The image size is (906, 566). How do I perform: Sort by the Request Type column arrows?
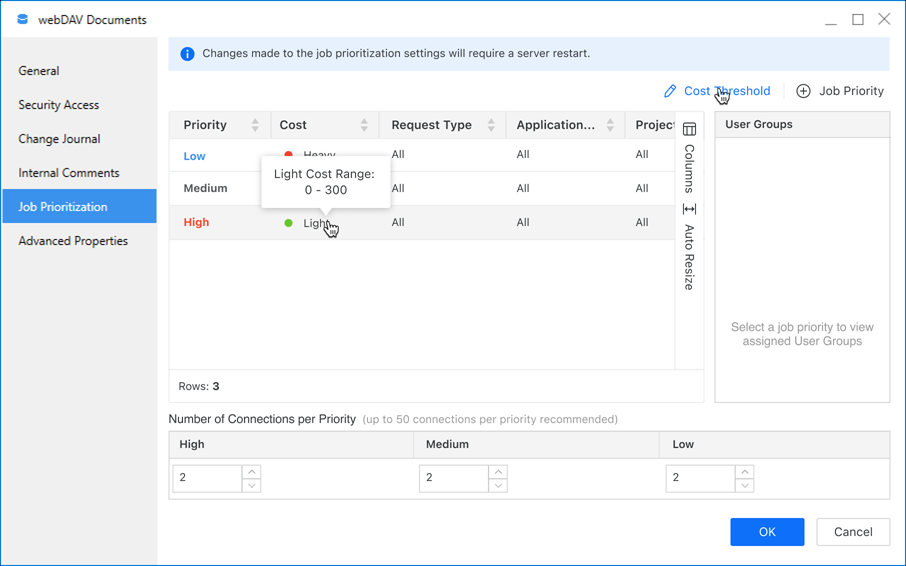(x=491, y=125)
